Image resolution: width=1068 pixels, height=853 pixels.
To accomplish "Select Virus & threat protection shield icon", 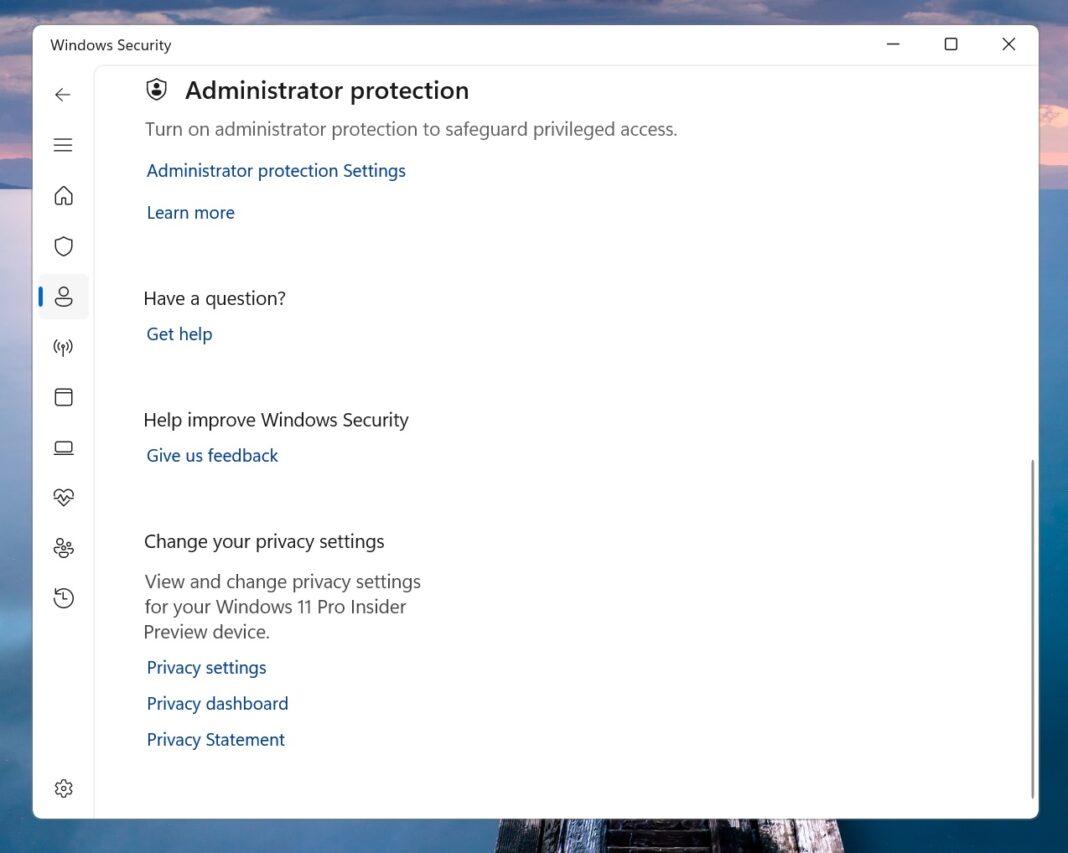I will click(x=63, y=246).
